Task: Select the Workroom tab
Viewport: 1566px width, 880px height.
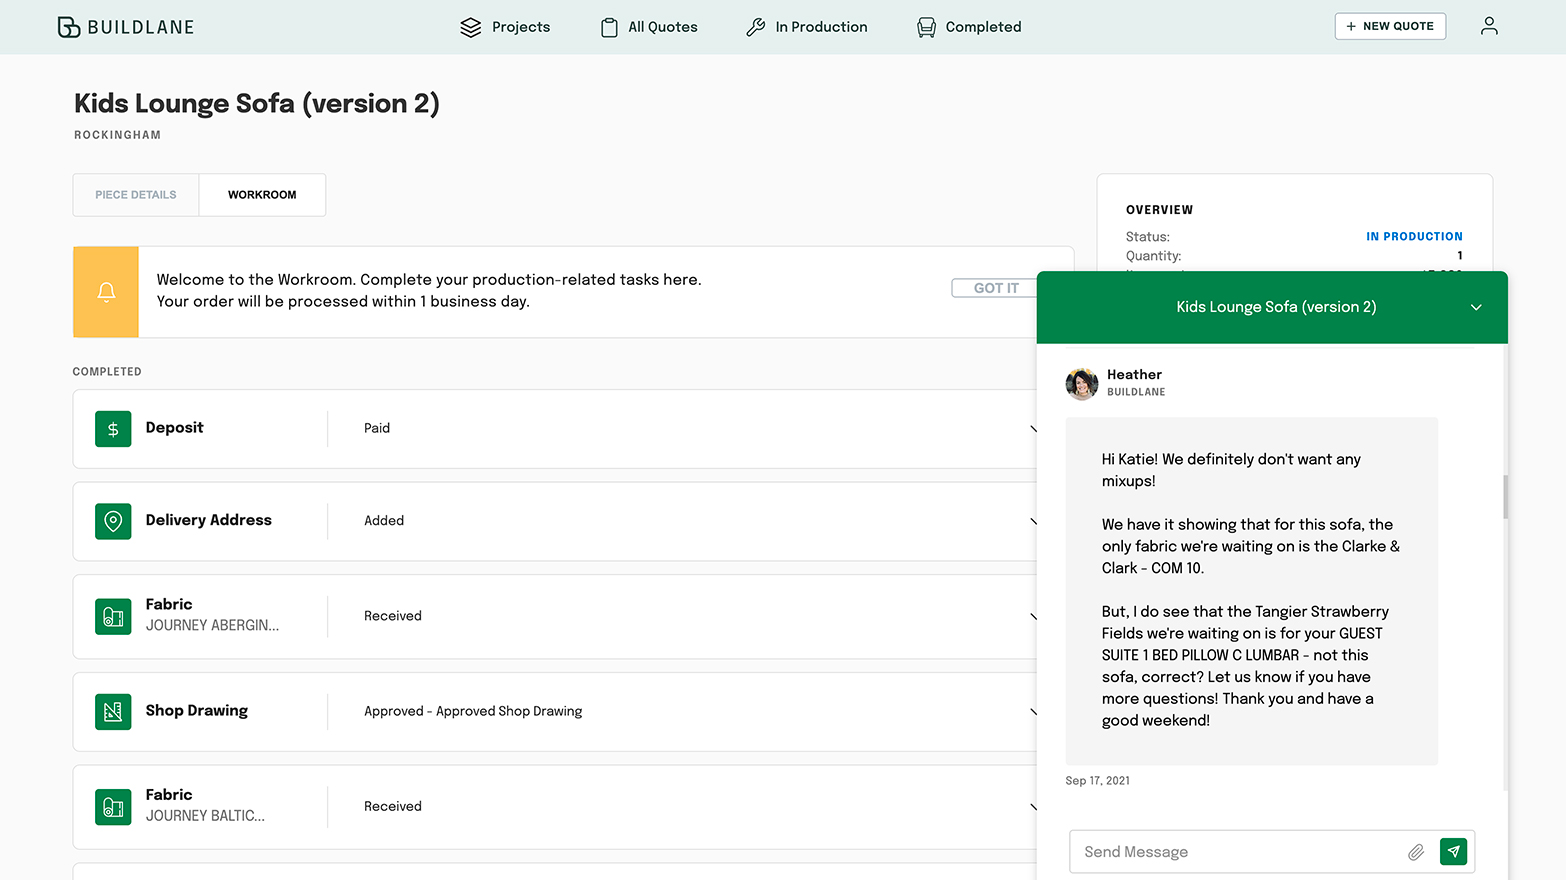Action: (x=262, y=195)
